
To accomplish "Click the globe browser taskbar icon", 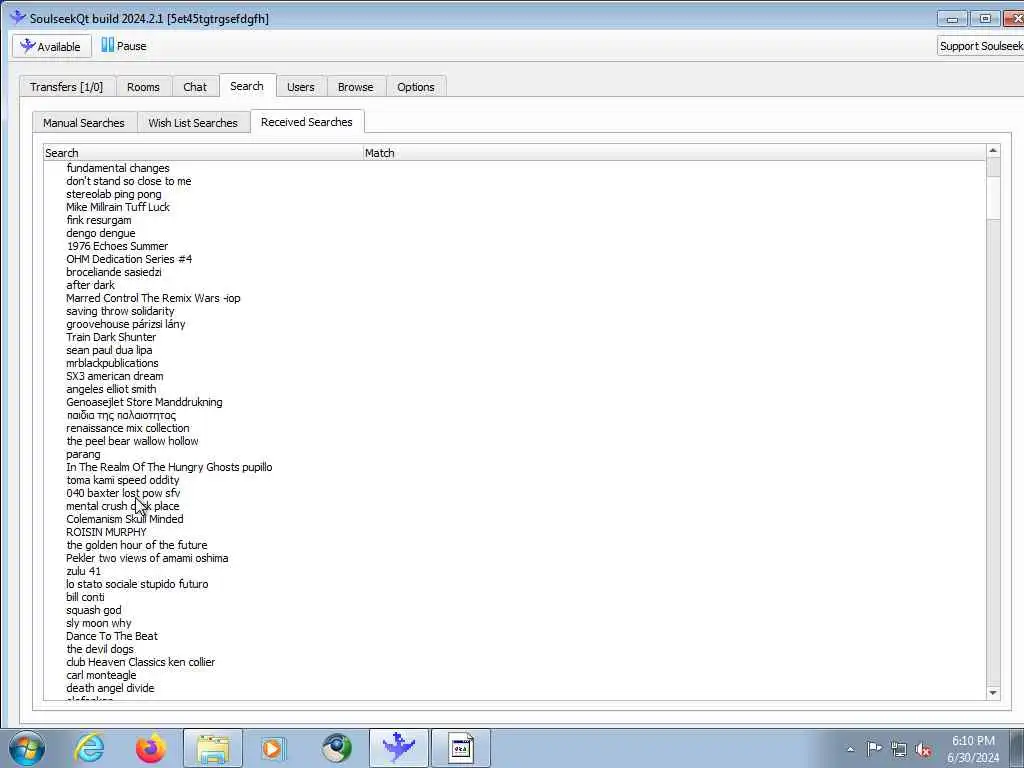I will pyautogui.click(x=336, y=748).
